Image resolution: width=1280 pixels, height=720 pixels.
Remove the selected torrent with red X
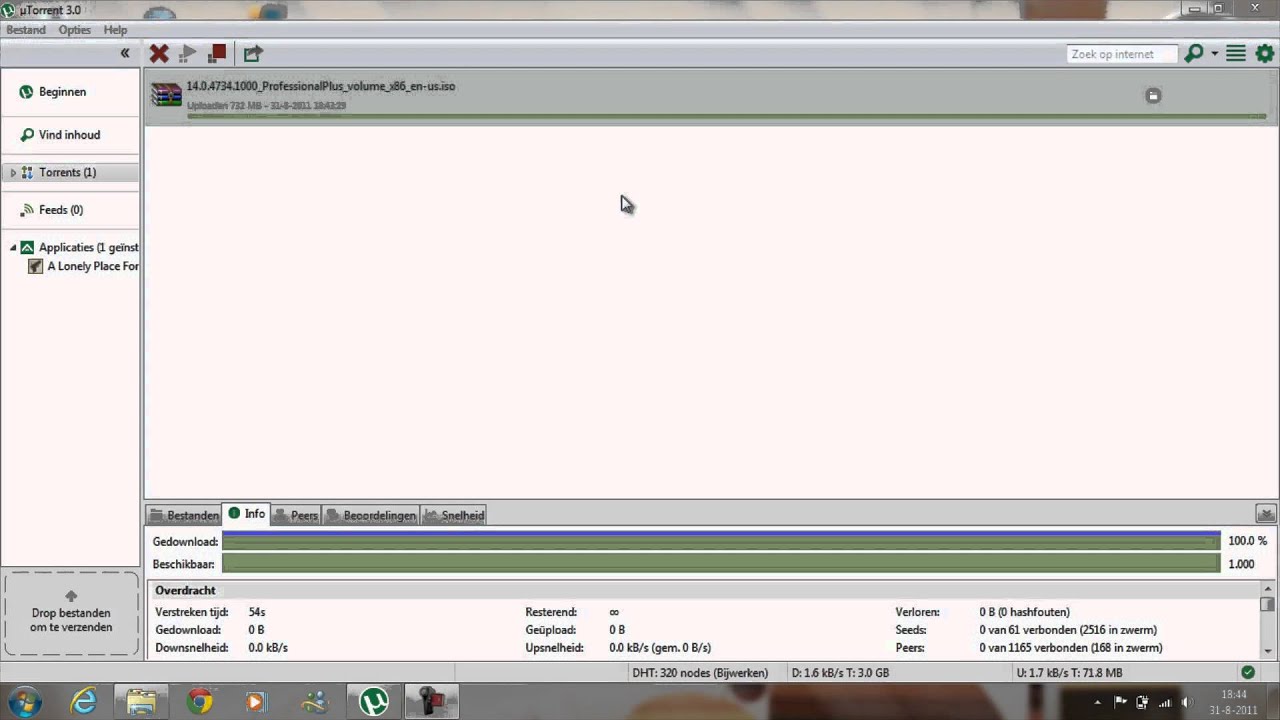pos(159,54)
